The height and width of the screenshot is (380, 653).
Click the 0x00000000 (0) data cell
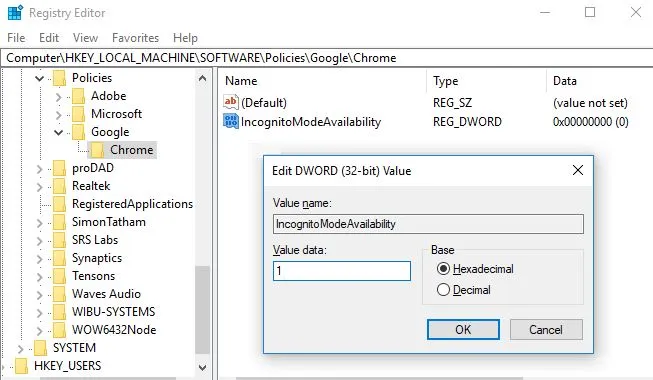tap(591, 122)
